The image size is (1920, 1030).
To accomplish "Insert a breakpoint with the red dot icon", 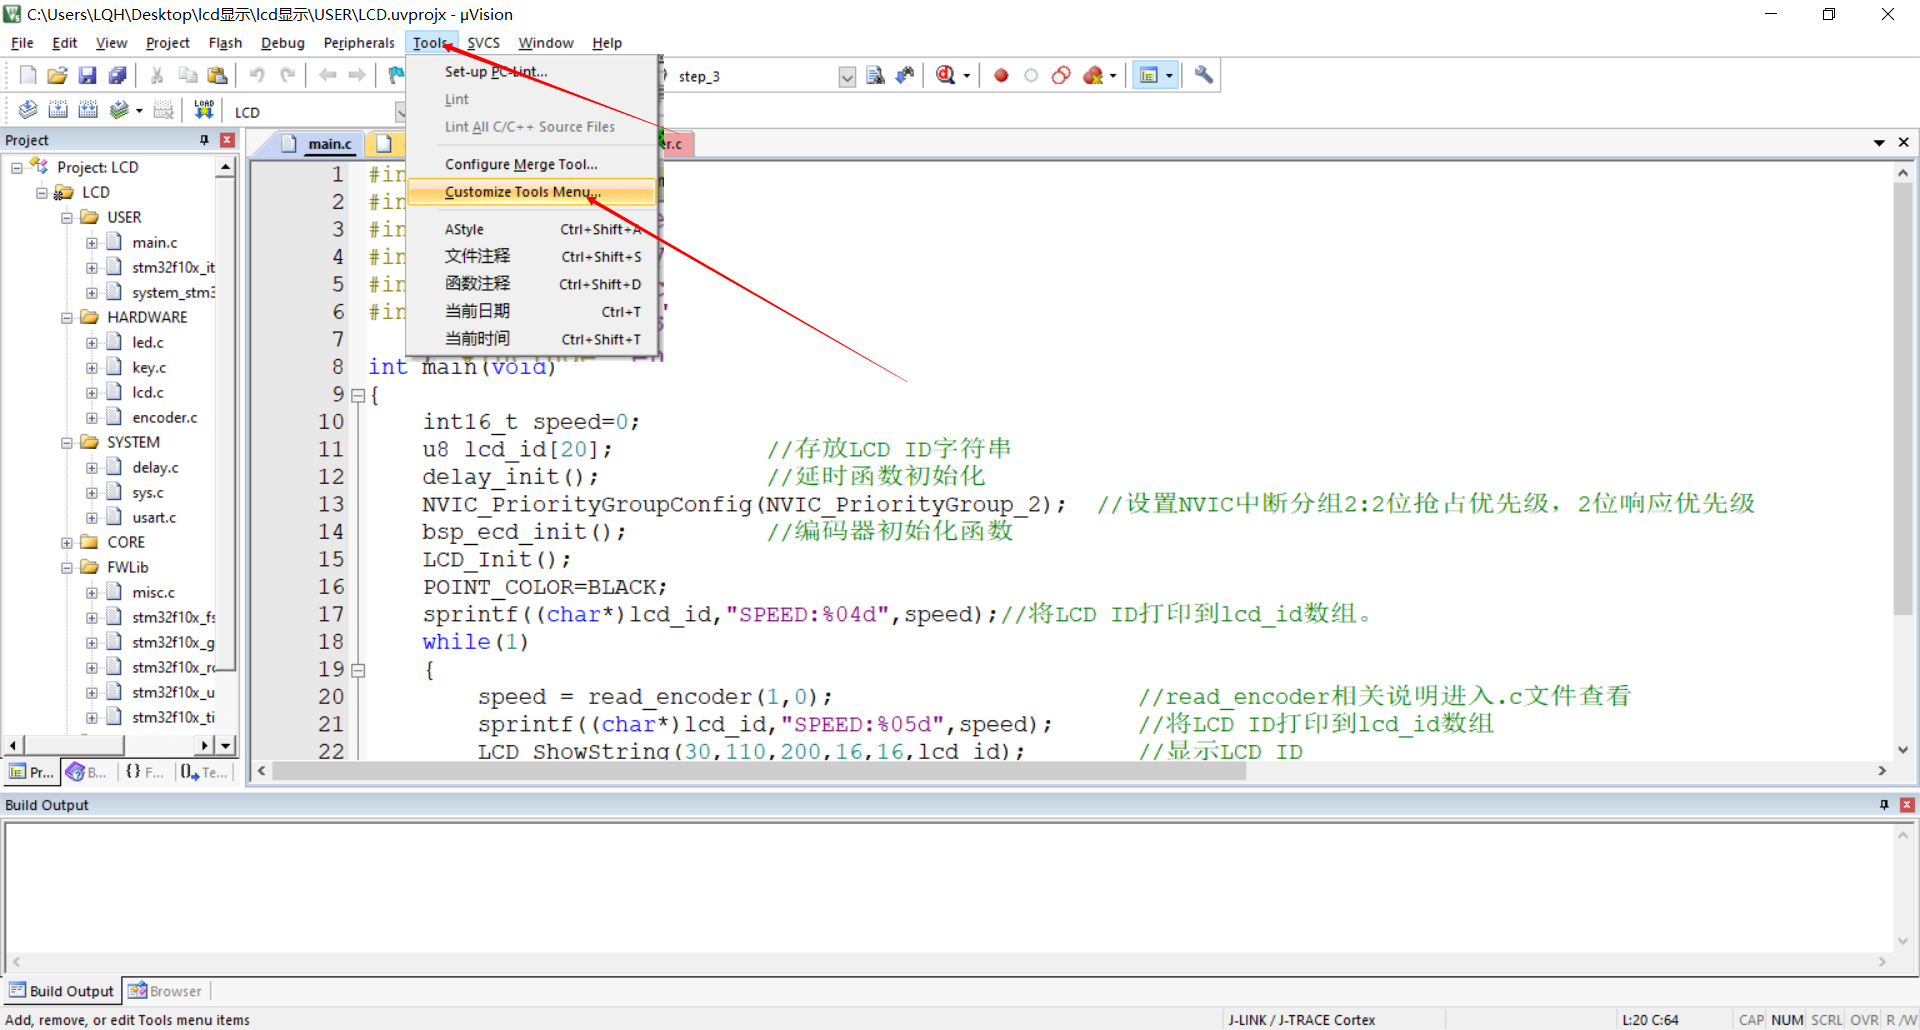I will point(1001,76).
